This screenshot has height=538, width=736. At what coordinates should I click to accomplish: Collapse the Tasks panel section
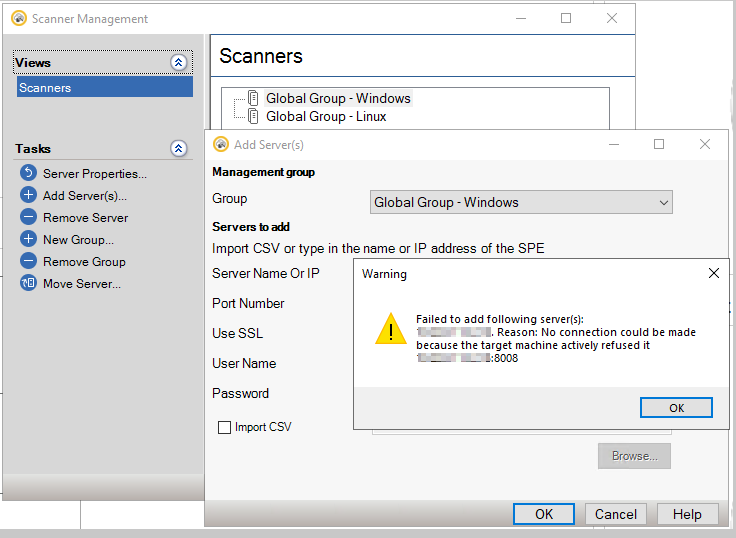point(179,148)
